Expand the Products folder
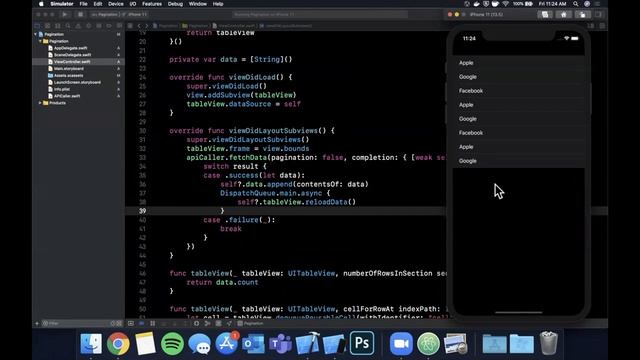Image resolution: width=640 pixels, height=360 pixels. click(40, 103)
